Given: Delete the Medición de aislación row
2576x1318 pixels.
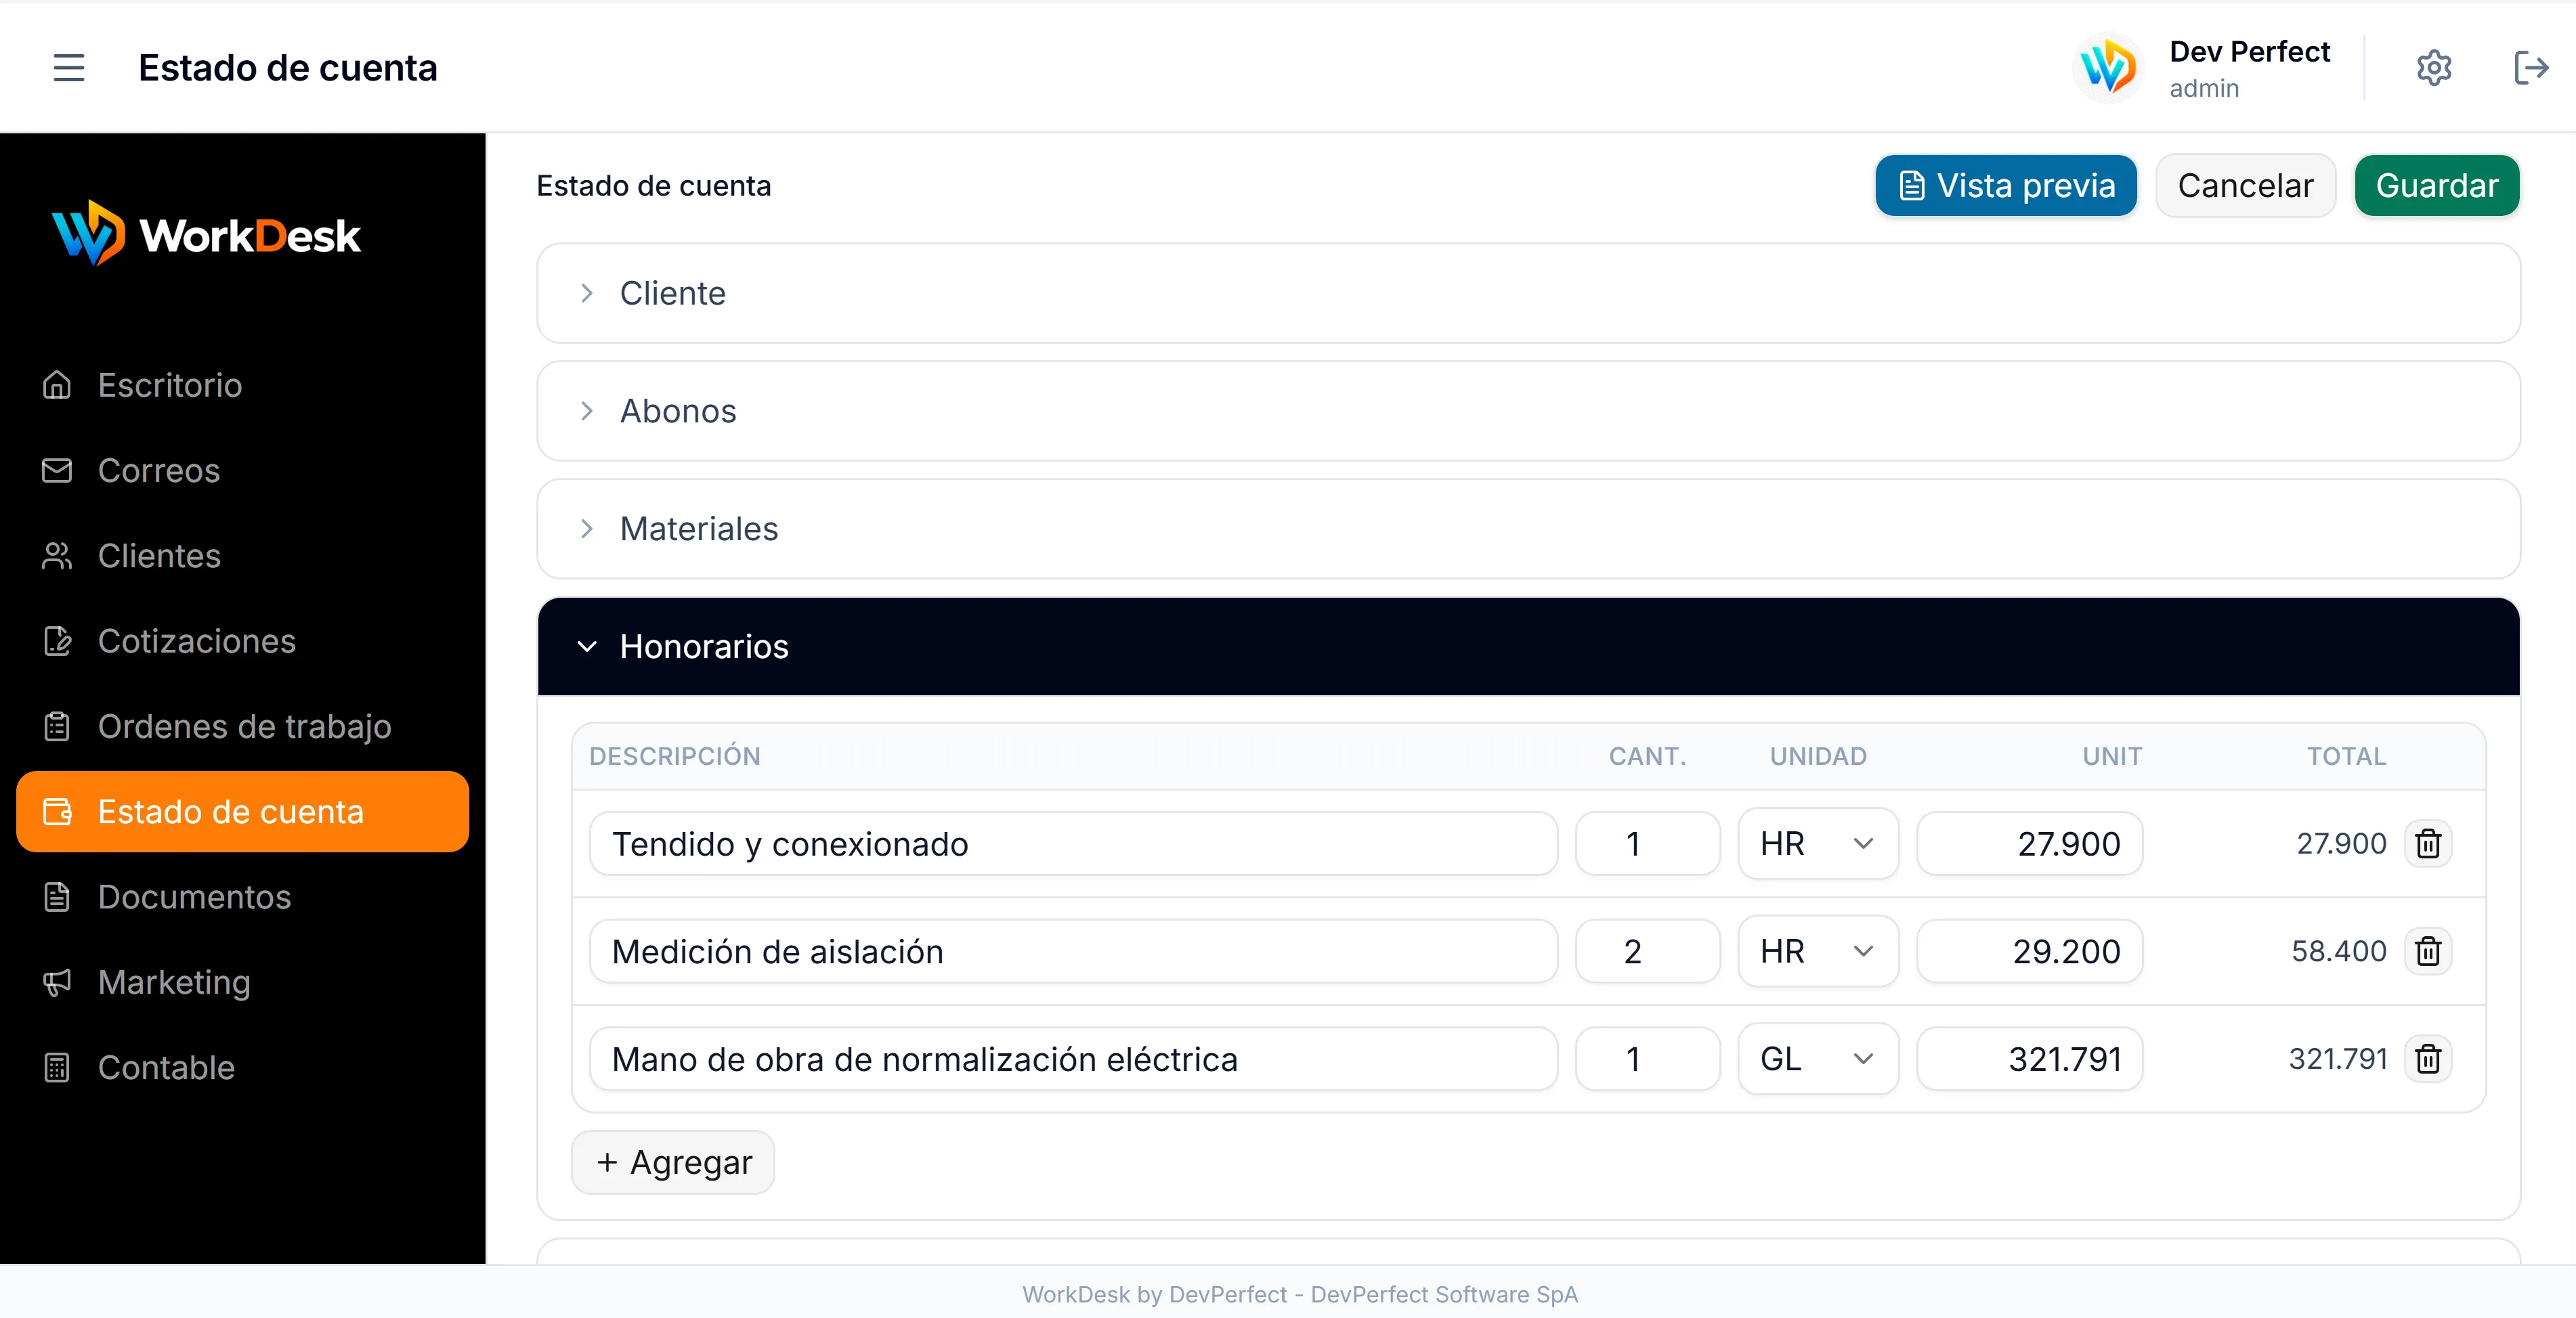Looking at the screenshot, I should pos(2428,951).
